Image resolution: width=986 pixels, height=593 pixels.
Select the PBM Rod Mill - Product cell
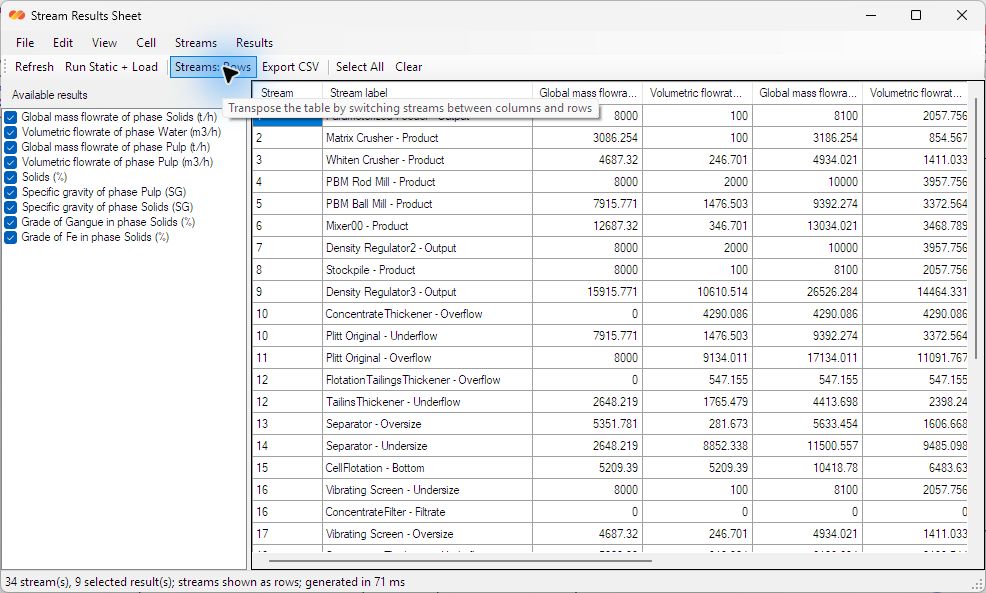[x=427, y=182]
